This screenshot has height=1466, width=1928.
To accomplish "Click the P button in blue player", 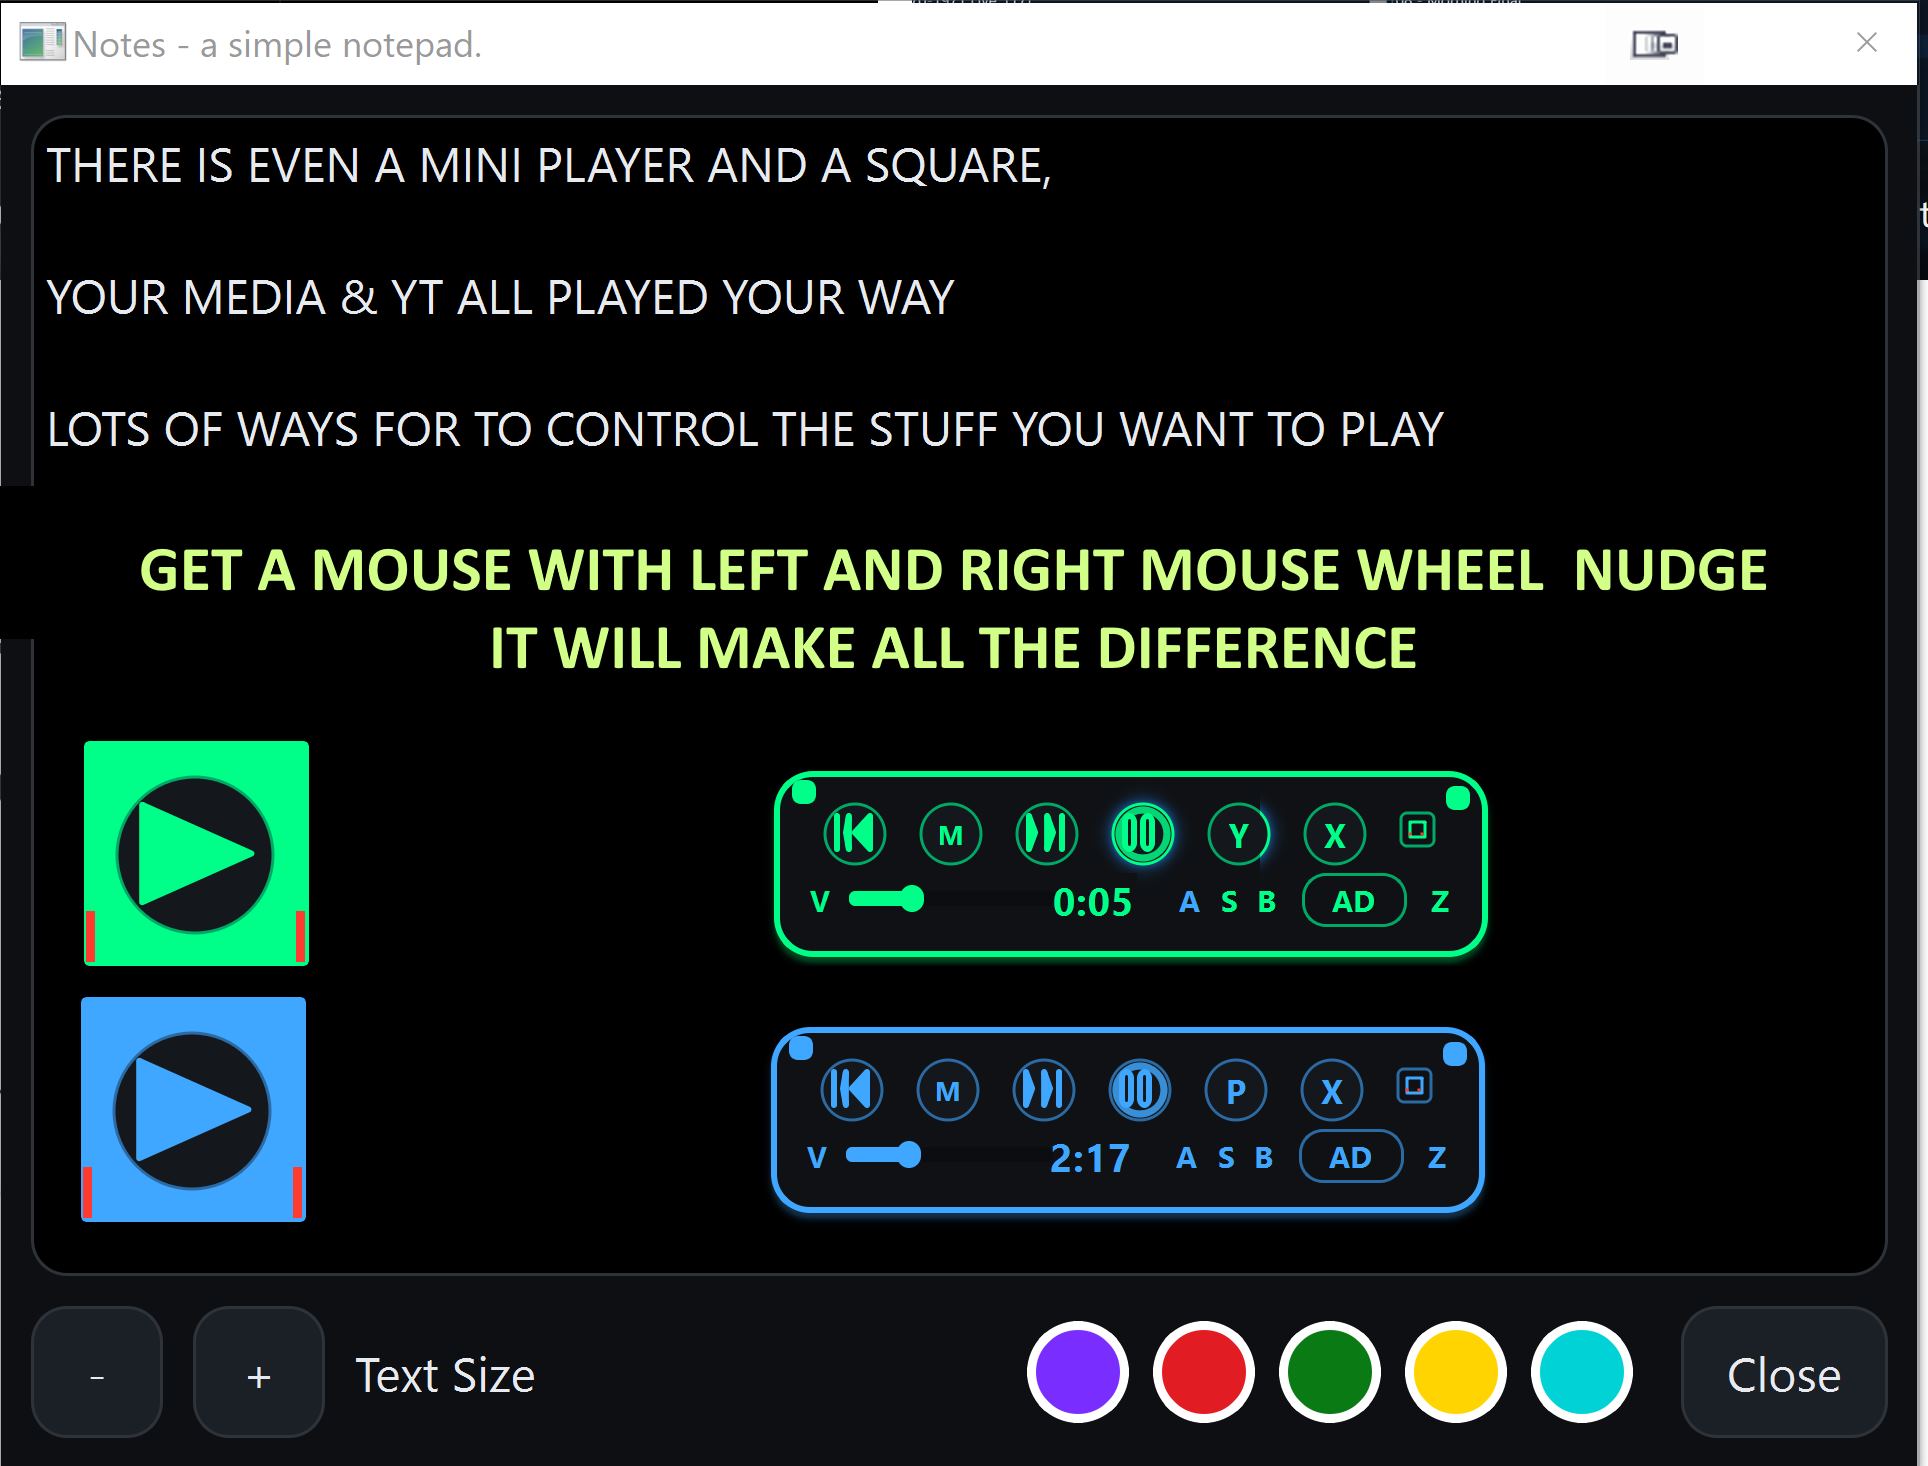I will [1235, 1090].
